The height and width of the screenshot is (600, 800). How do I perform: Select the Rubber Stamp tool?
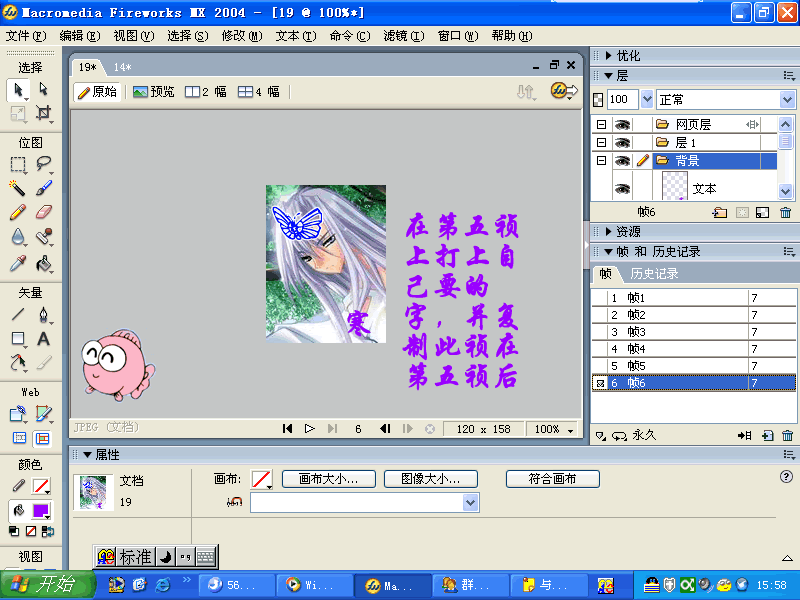[x=43, y=237]
